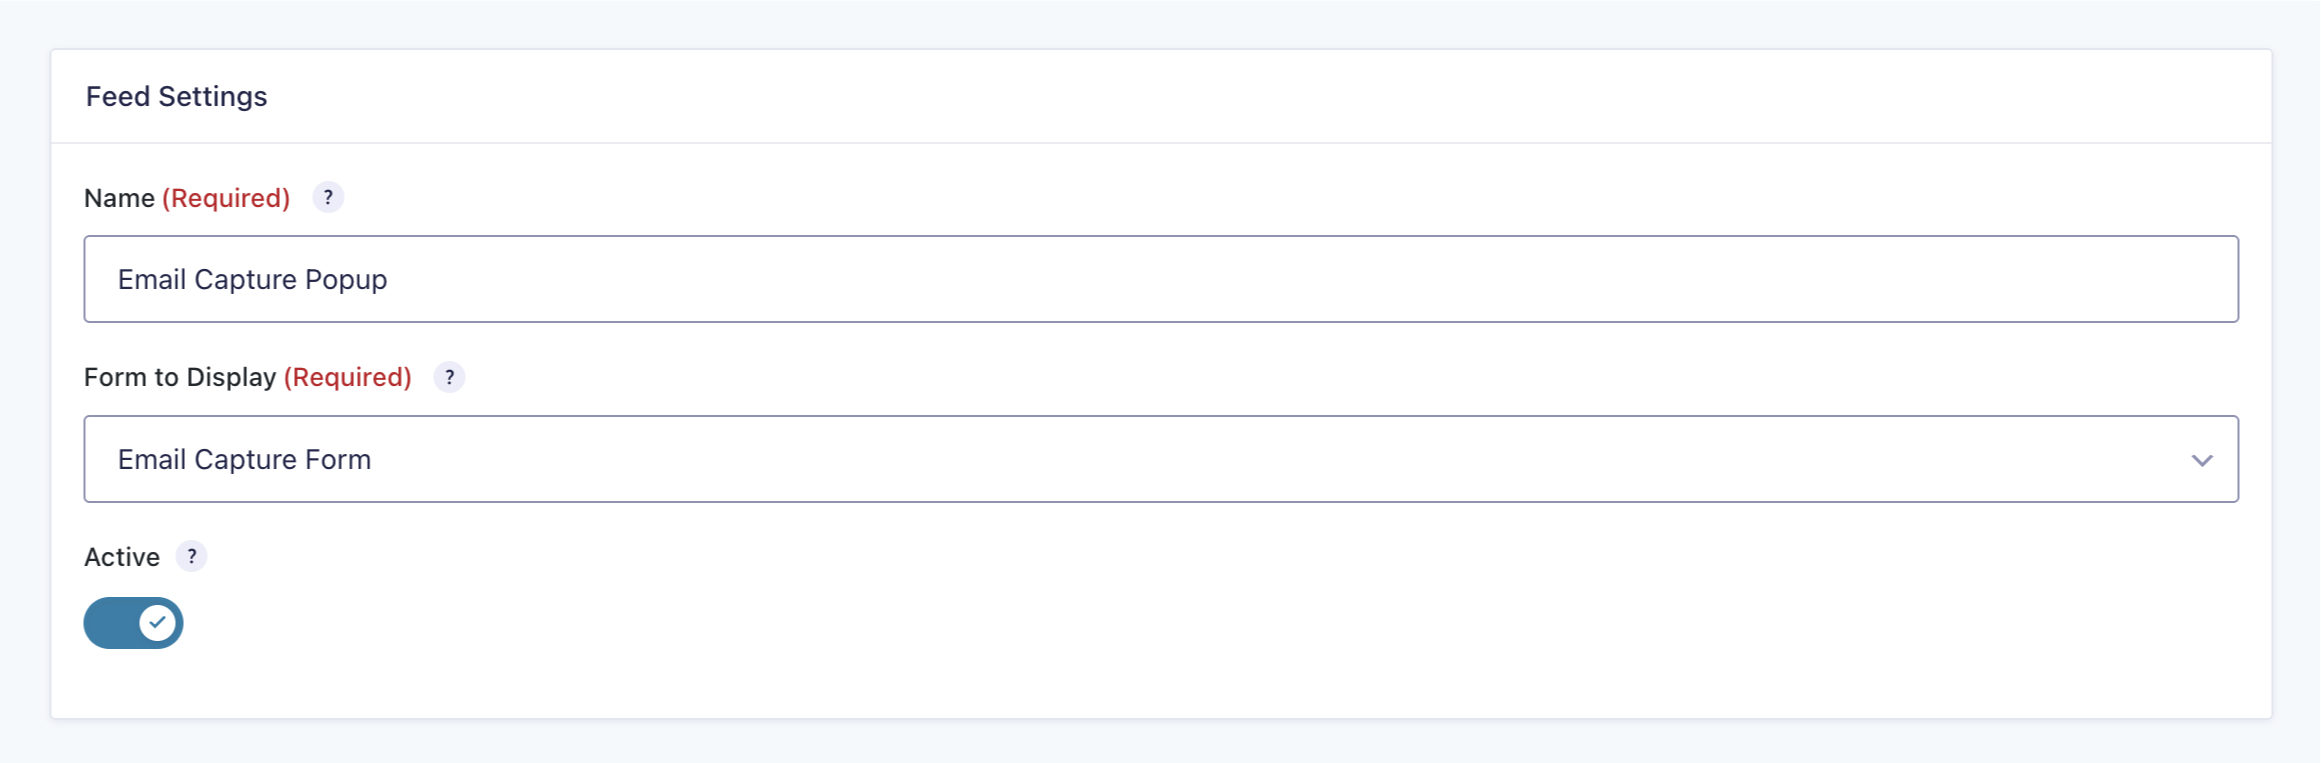Show the Active setting help tooltip

pyautogui.click(x=191, y=556)
